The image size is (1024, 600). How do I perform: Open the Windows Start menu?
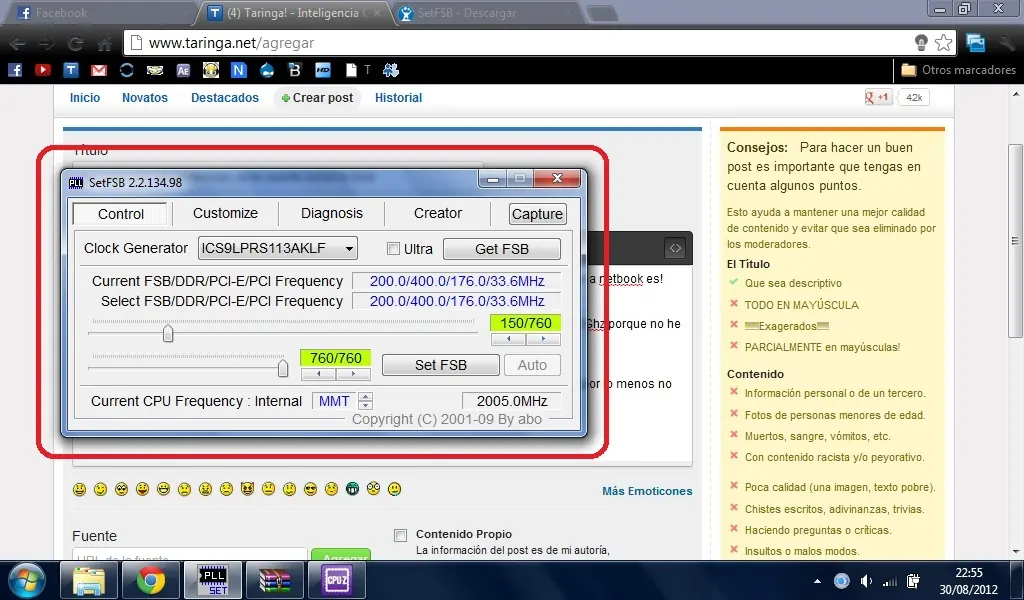27,580
